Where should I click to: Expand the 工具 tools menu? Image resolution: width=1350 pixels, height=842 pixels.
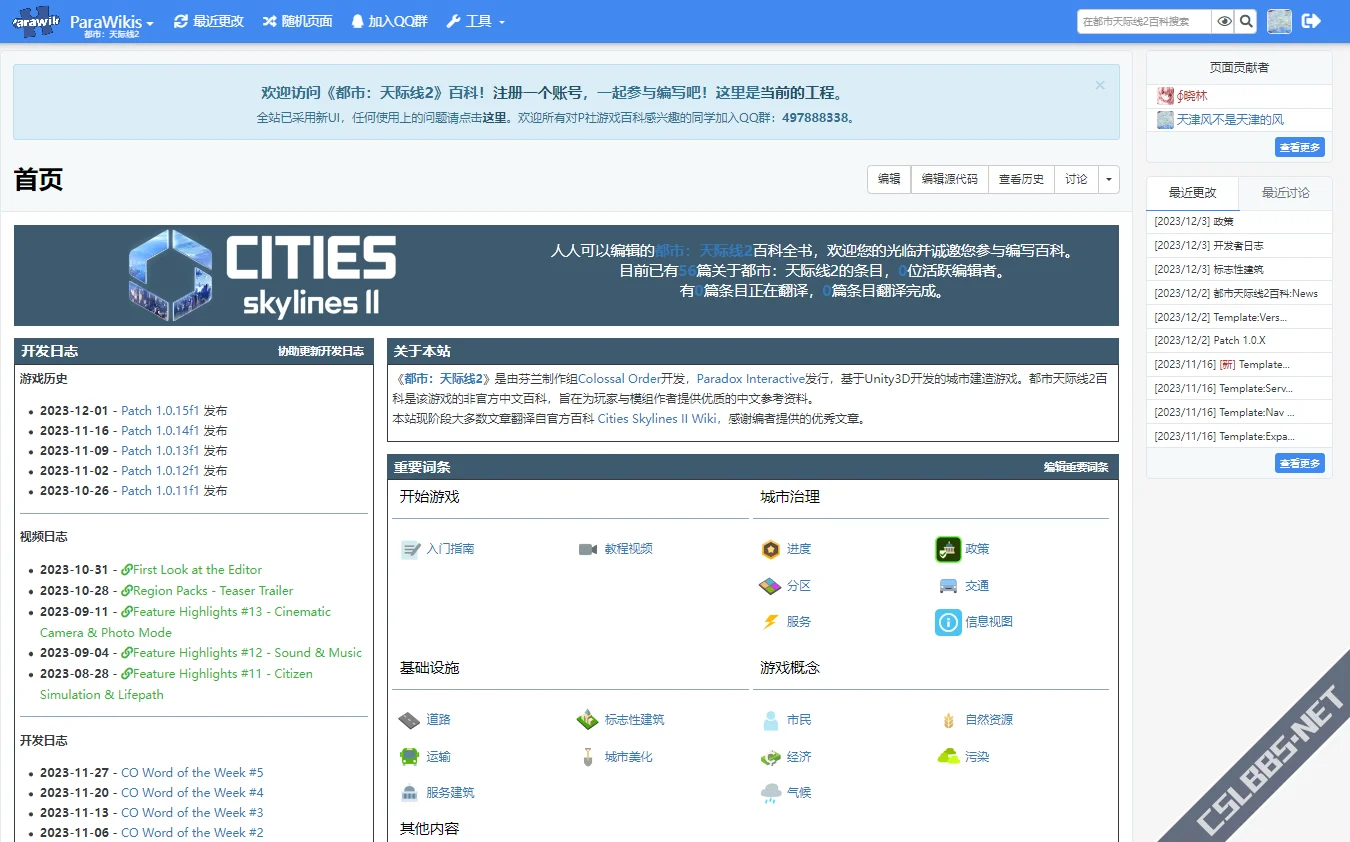pos(475,21)
